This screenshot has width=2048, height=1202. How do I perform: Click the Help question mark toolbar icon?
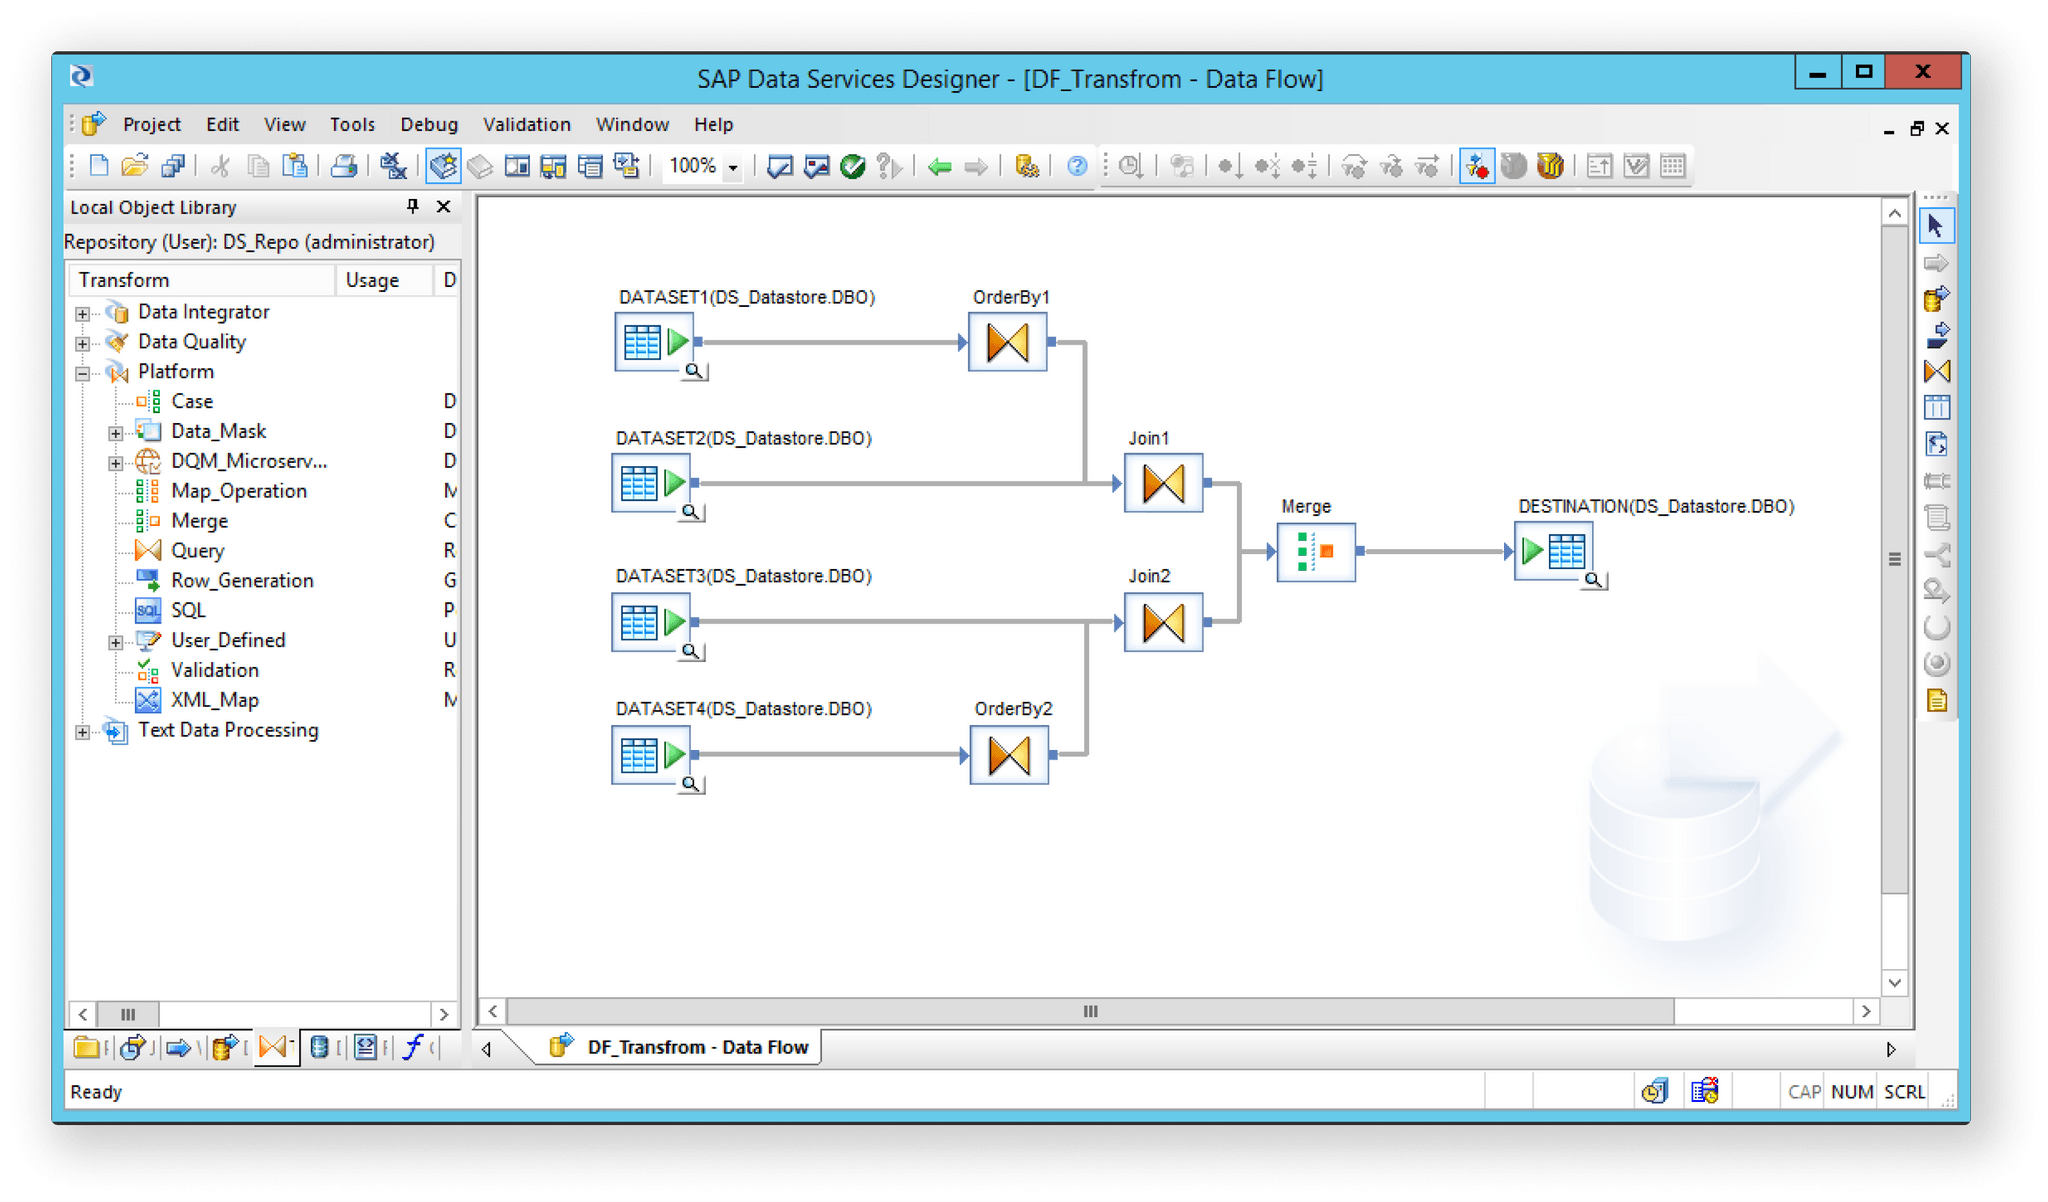click(1077, 166)
